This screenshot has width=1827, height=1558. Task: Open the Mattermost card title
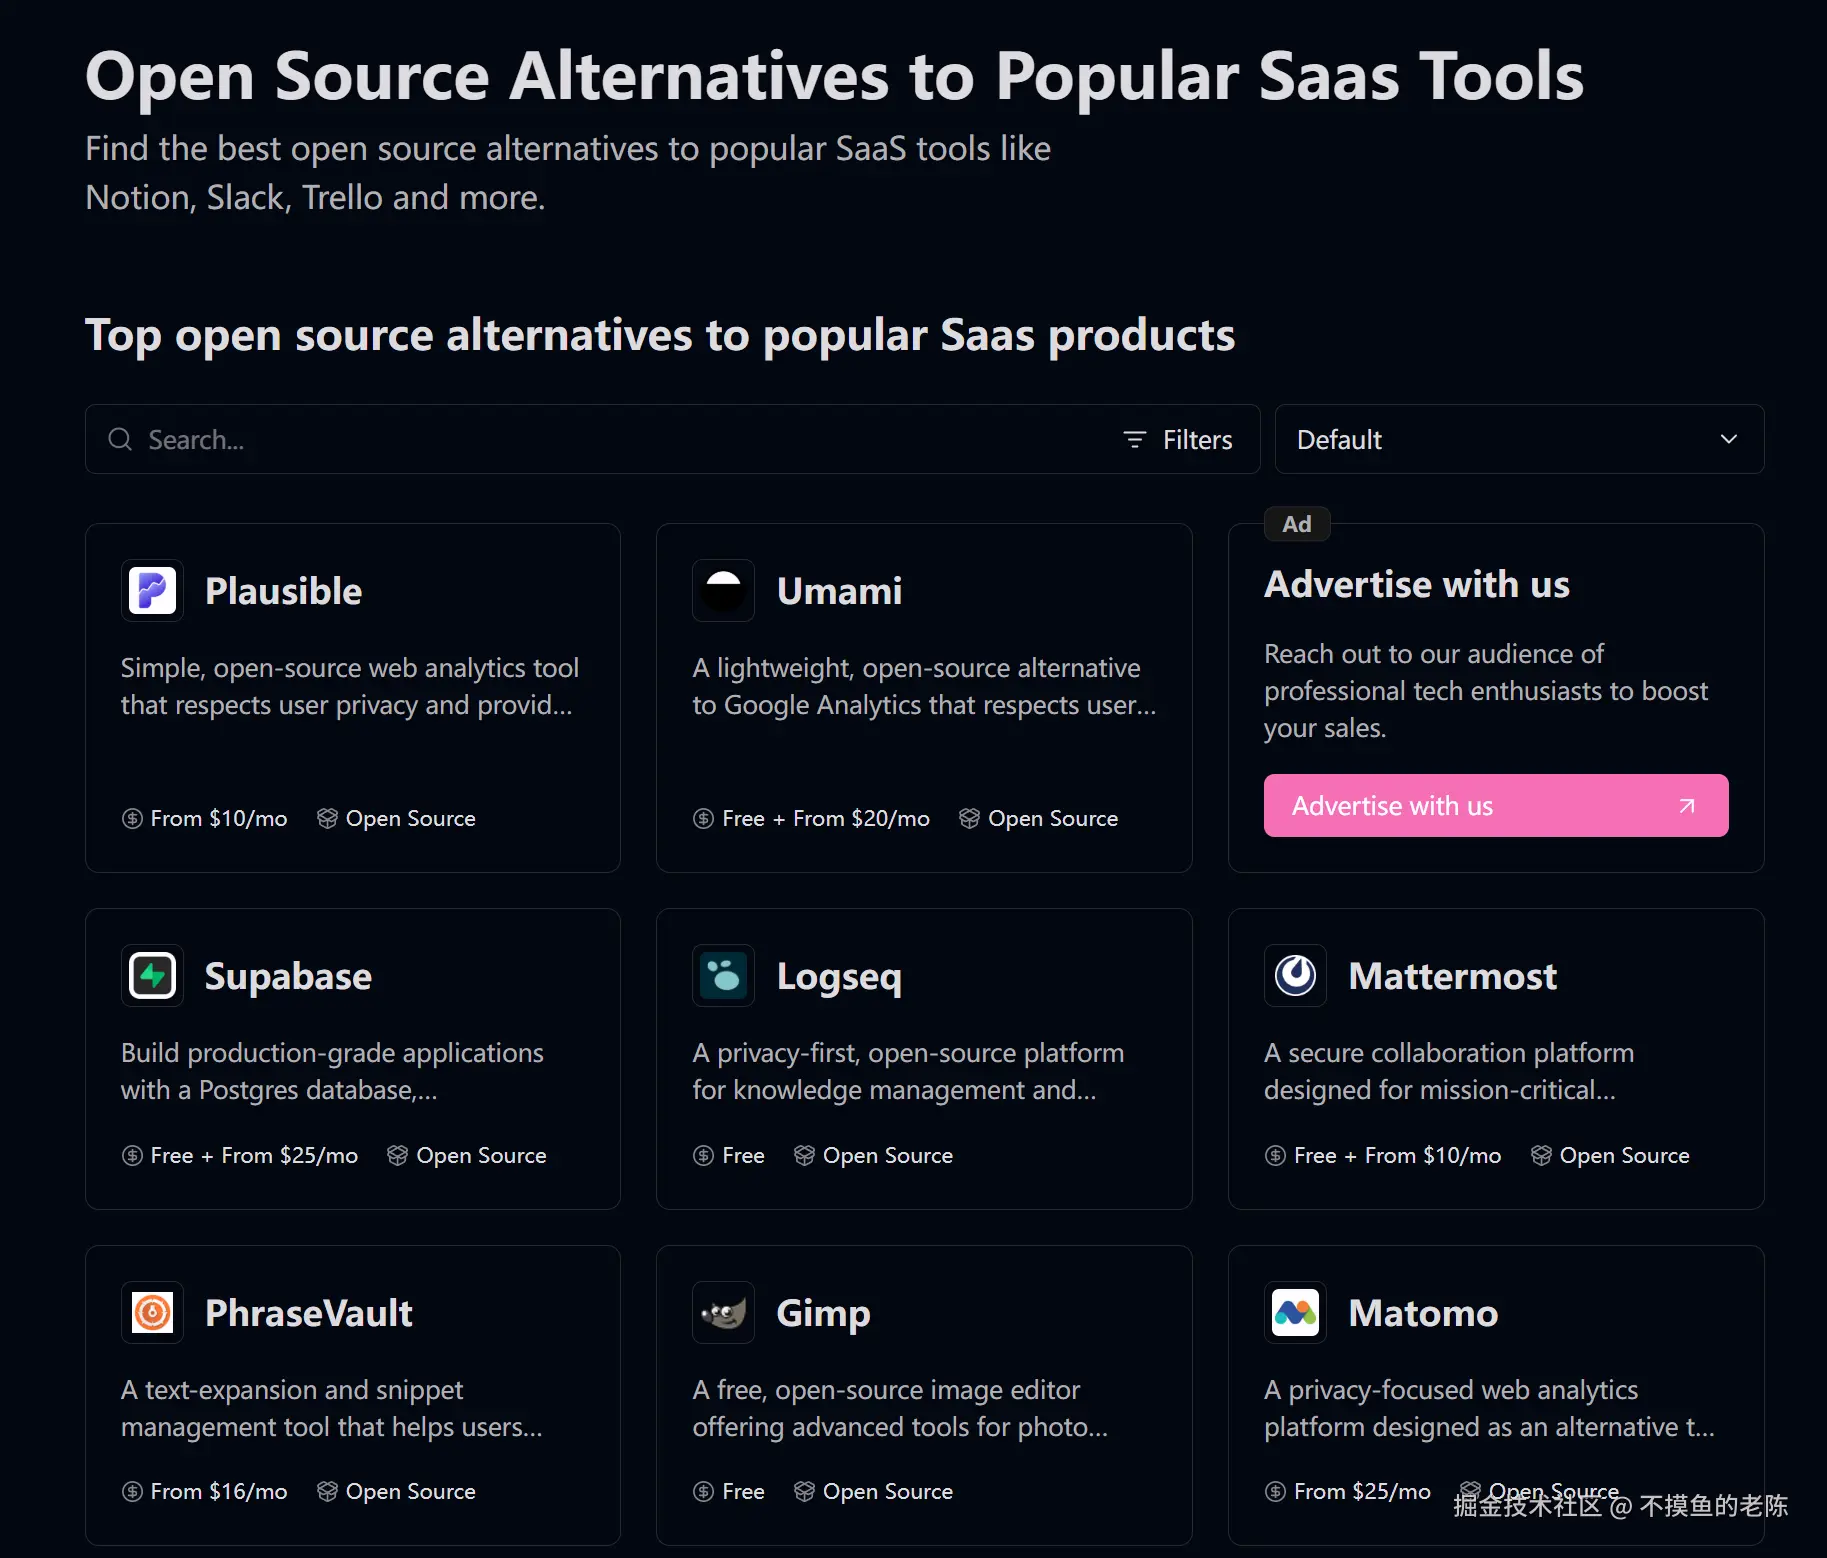click(1452, 976)
